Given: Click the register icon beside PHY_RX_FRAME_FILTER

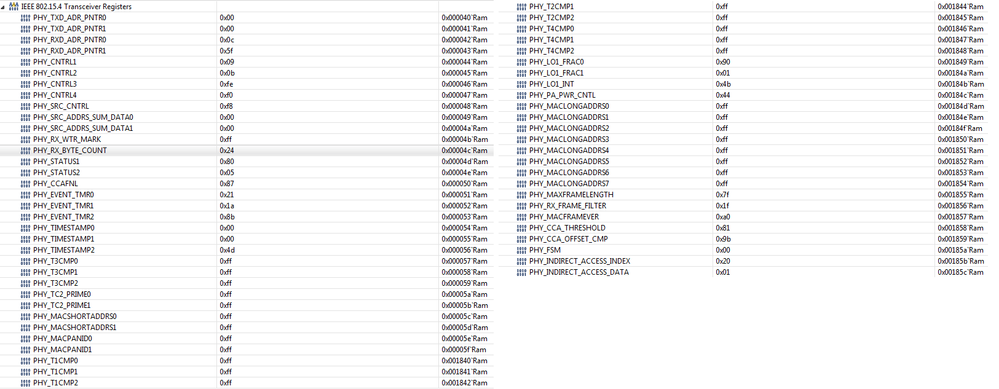Looking at the screenshot, I should (522, 206).
